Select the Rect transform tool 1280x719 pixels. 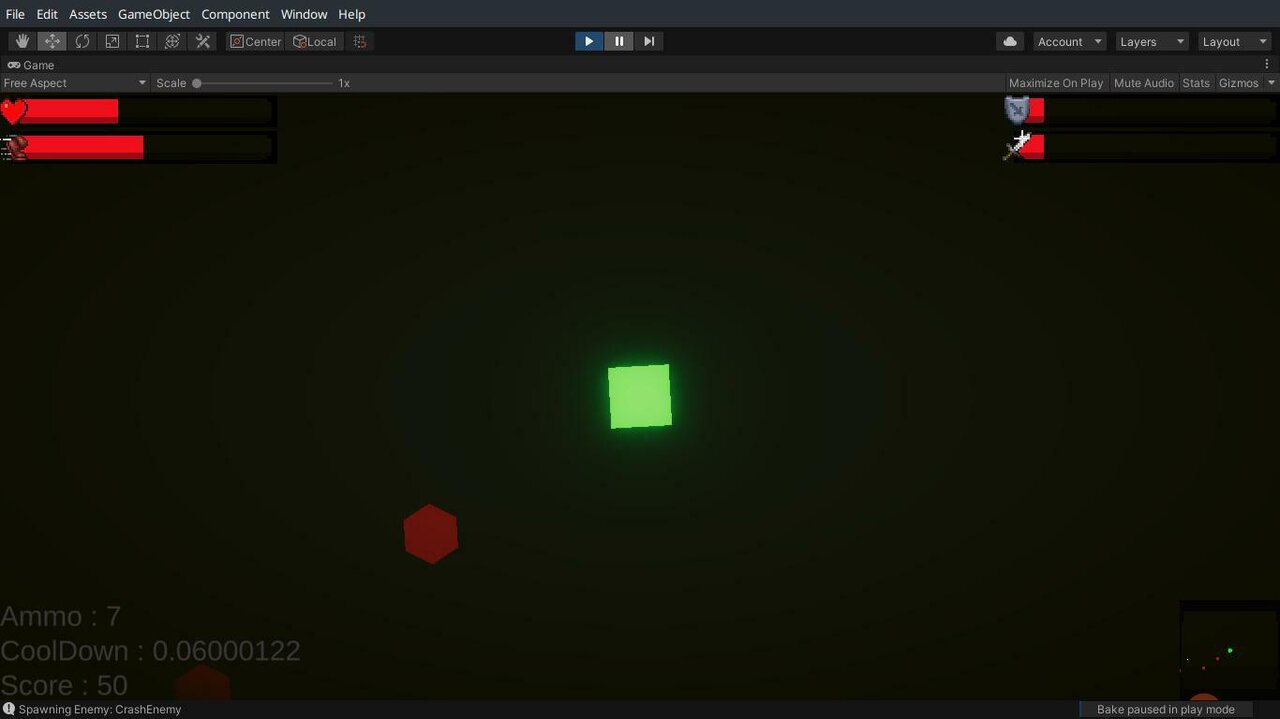point(142,41)
